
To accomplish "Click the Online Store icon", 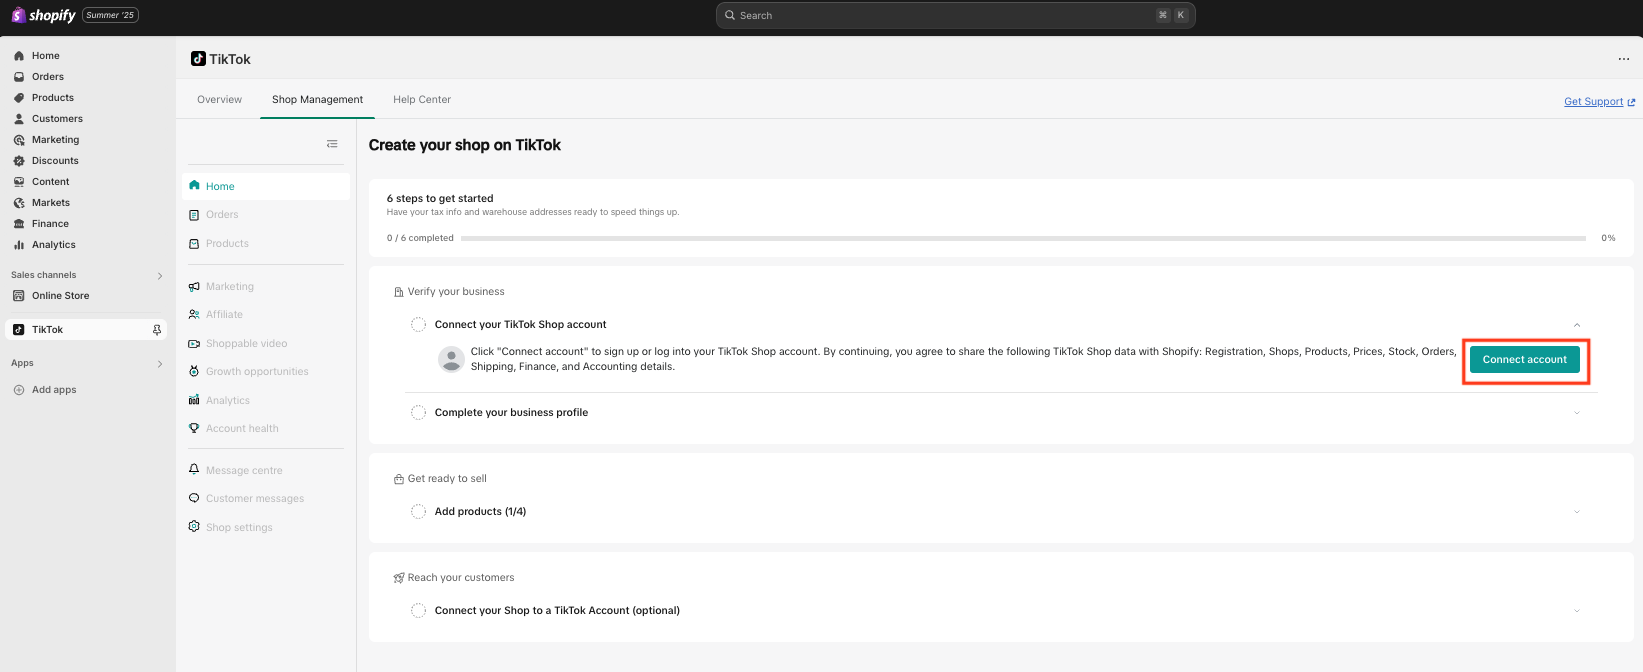I will tap(19, 296).
